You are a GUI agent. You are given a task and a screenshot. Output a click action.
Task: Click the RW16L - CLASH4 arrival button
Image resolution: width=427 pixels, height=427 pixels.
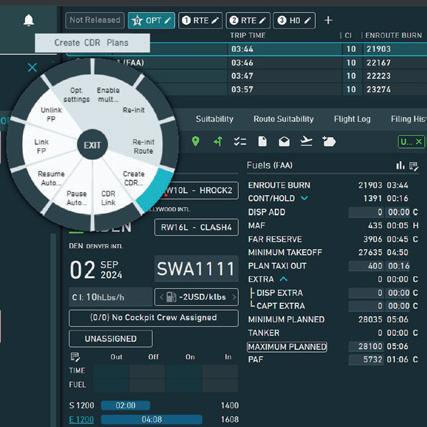click(196, 227)
